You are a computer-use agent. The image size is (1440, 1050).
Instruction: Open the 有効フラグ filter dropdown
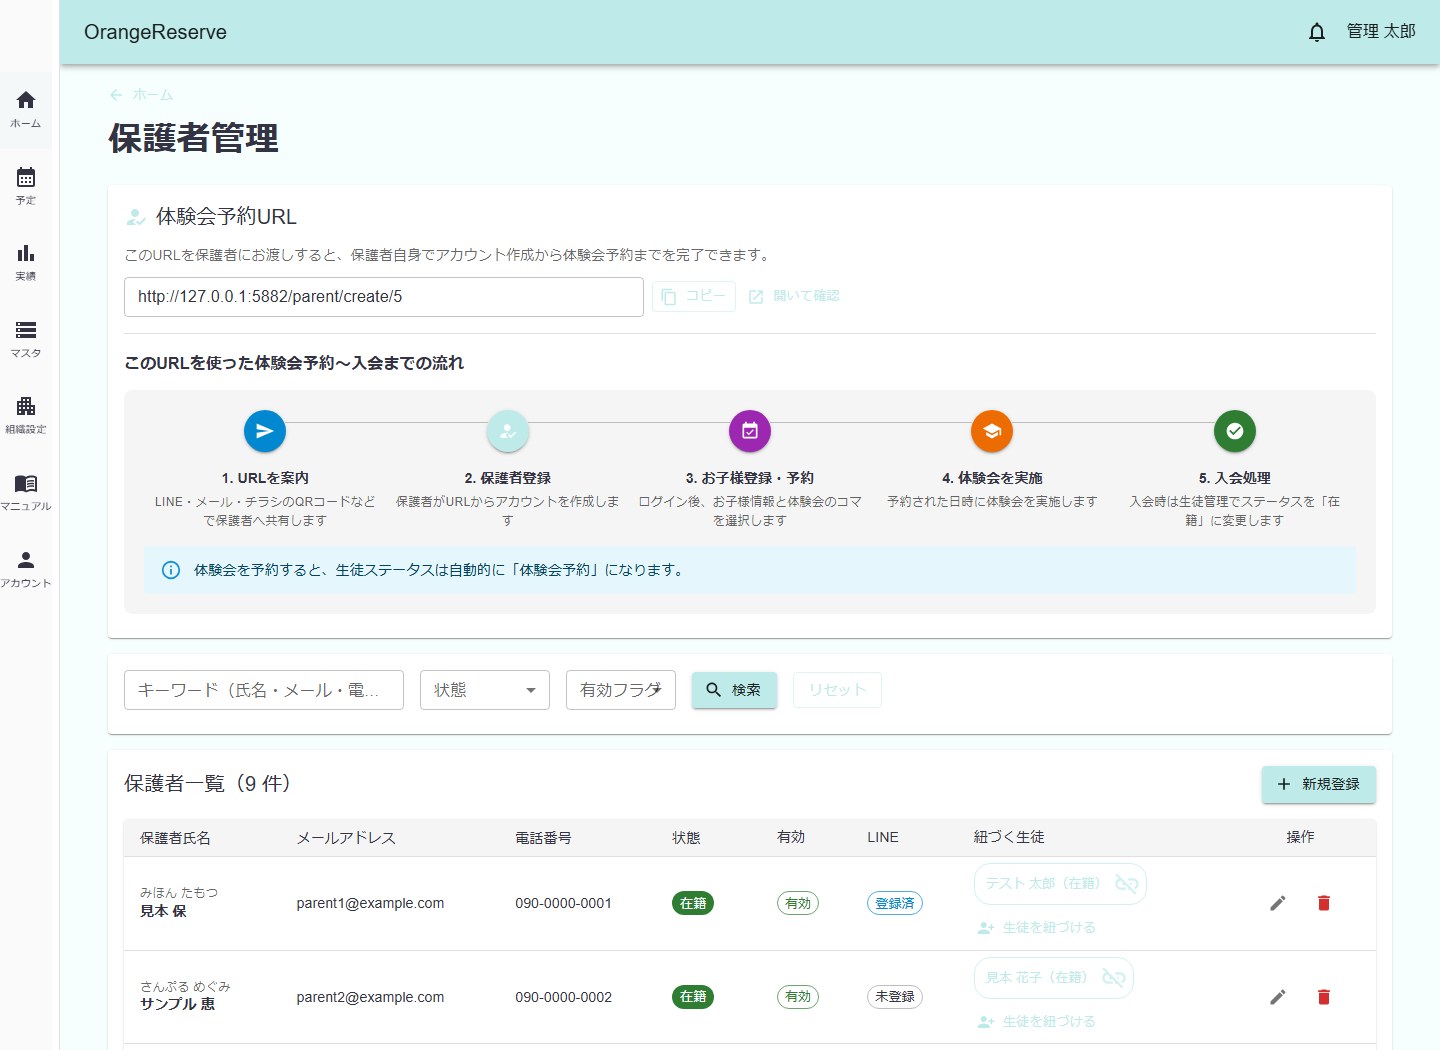pos(621,690)
